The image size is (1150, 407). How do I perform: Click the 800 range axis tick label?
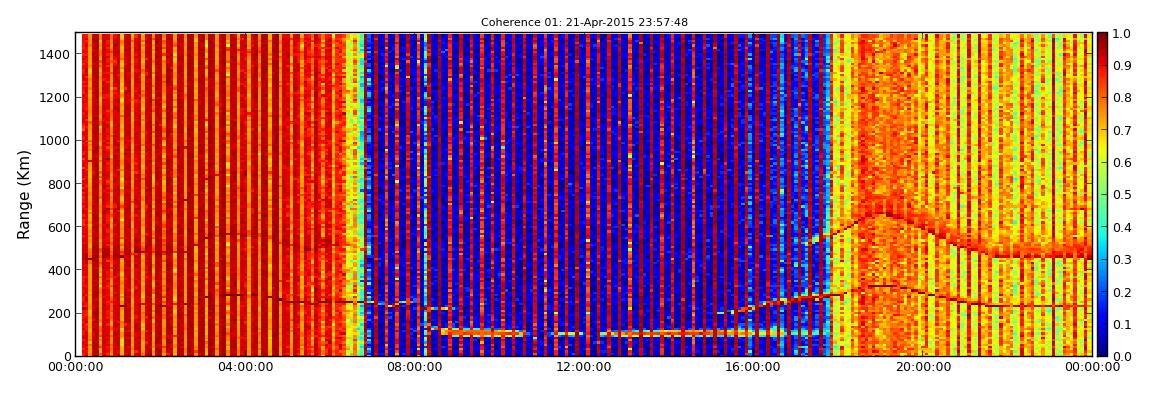(x=60, y=184)
